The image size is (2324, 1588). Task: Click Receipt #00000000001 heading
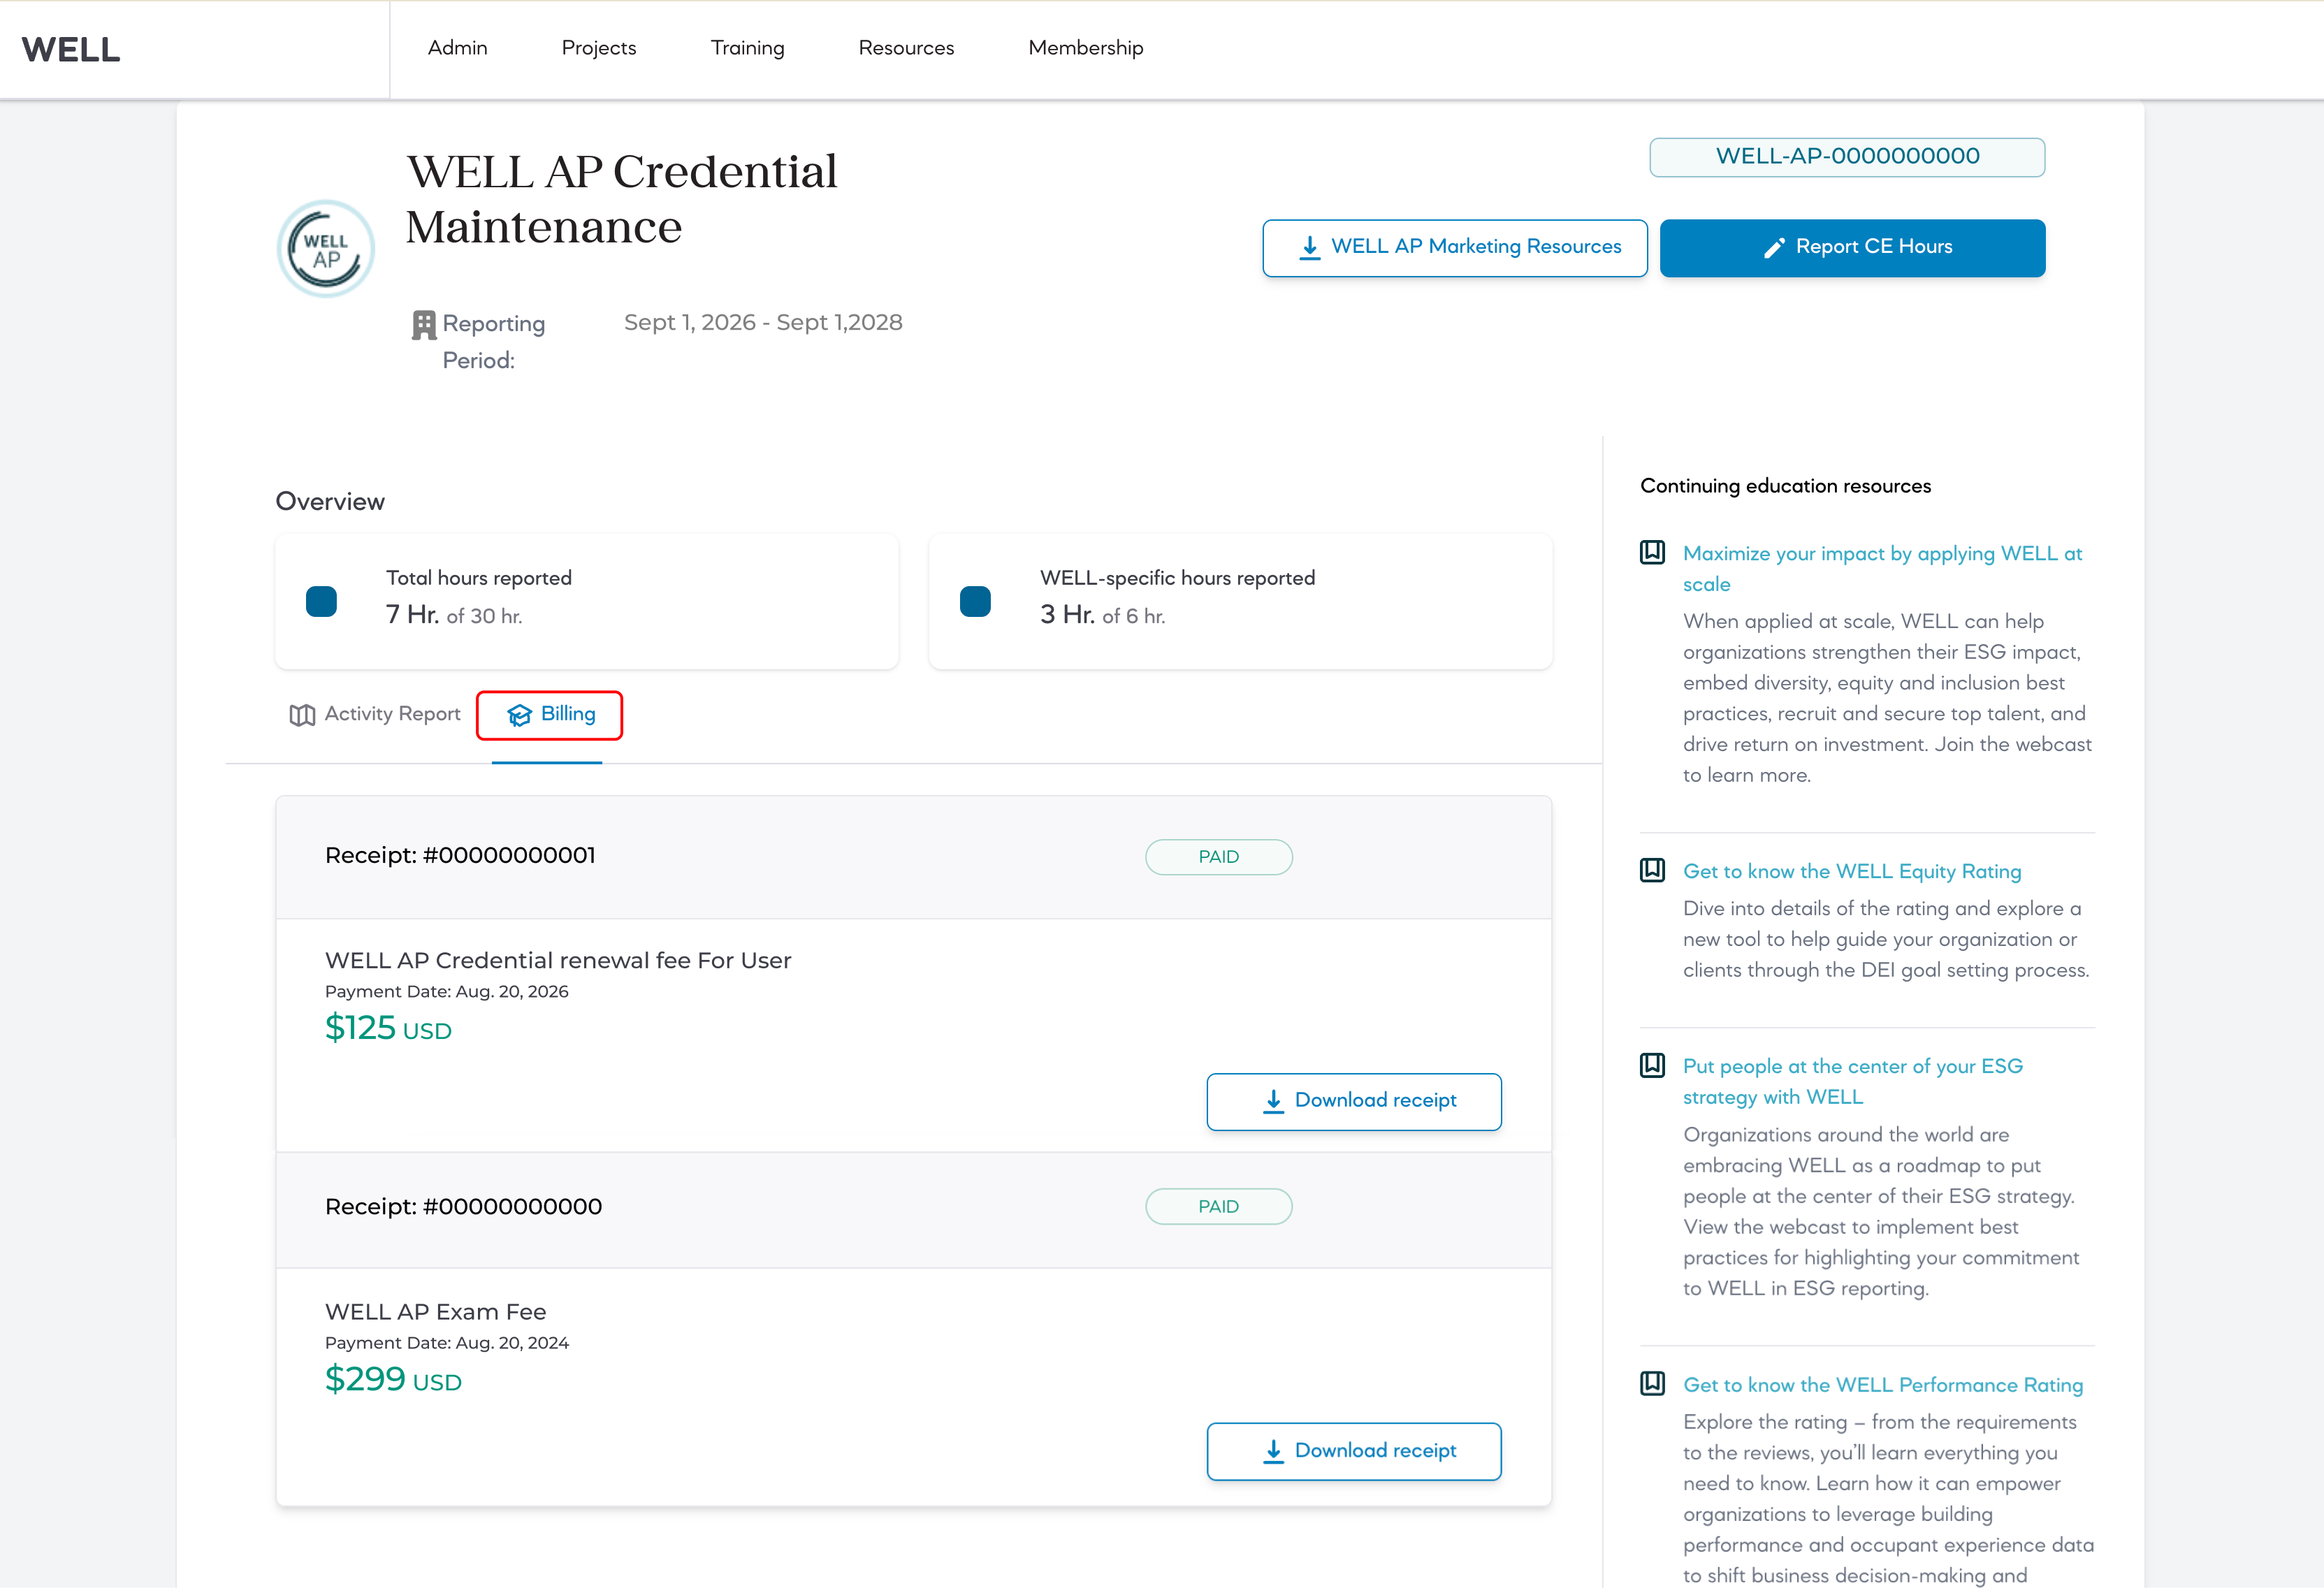pyautogui.click(x=460, y=856)
